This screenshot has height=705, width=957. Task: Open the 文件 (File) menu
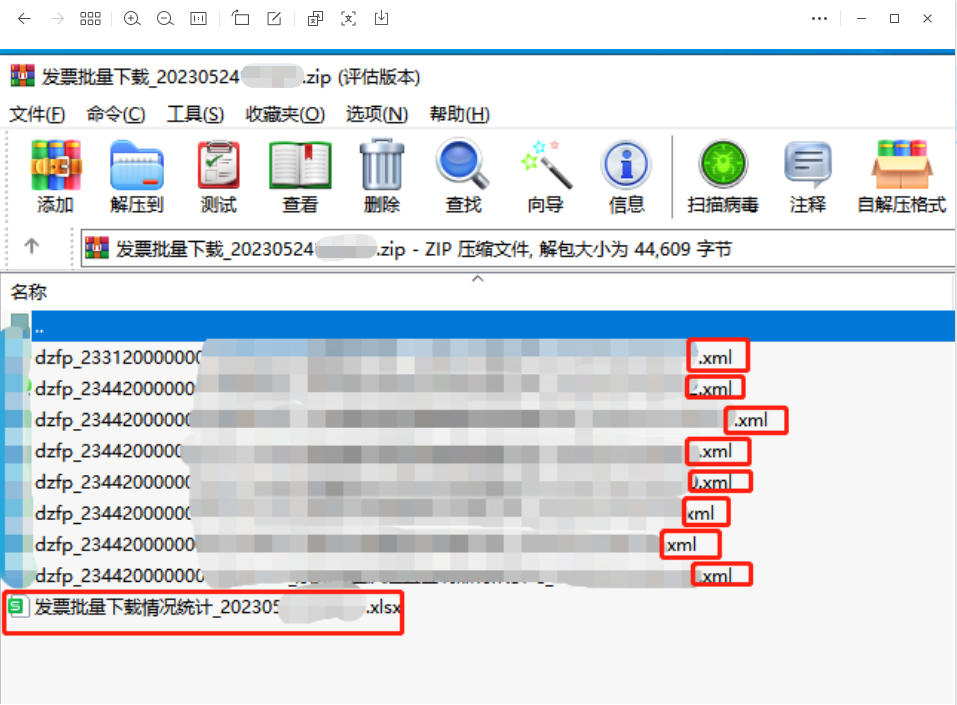(36, 114)
